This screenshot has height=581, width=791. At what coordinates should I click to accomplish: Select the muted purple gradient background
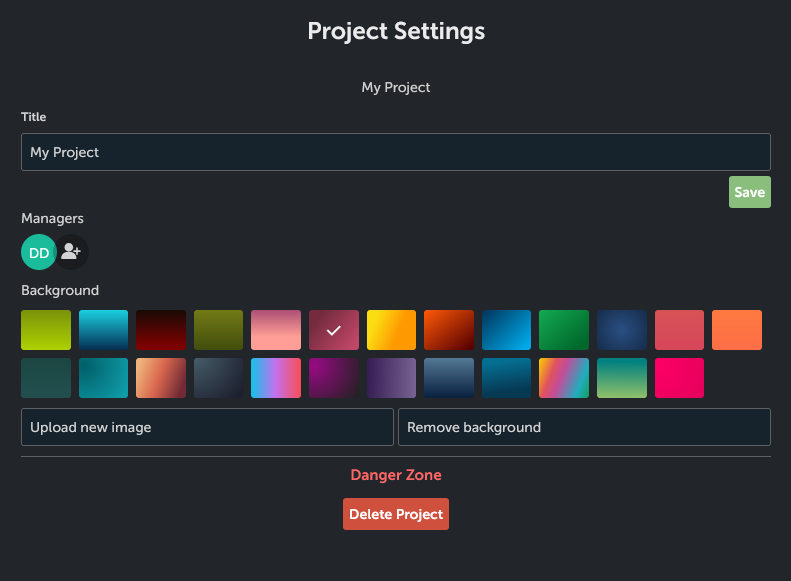coord(391,378)
